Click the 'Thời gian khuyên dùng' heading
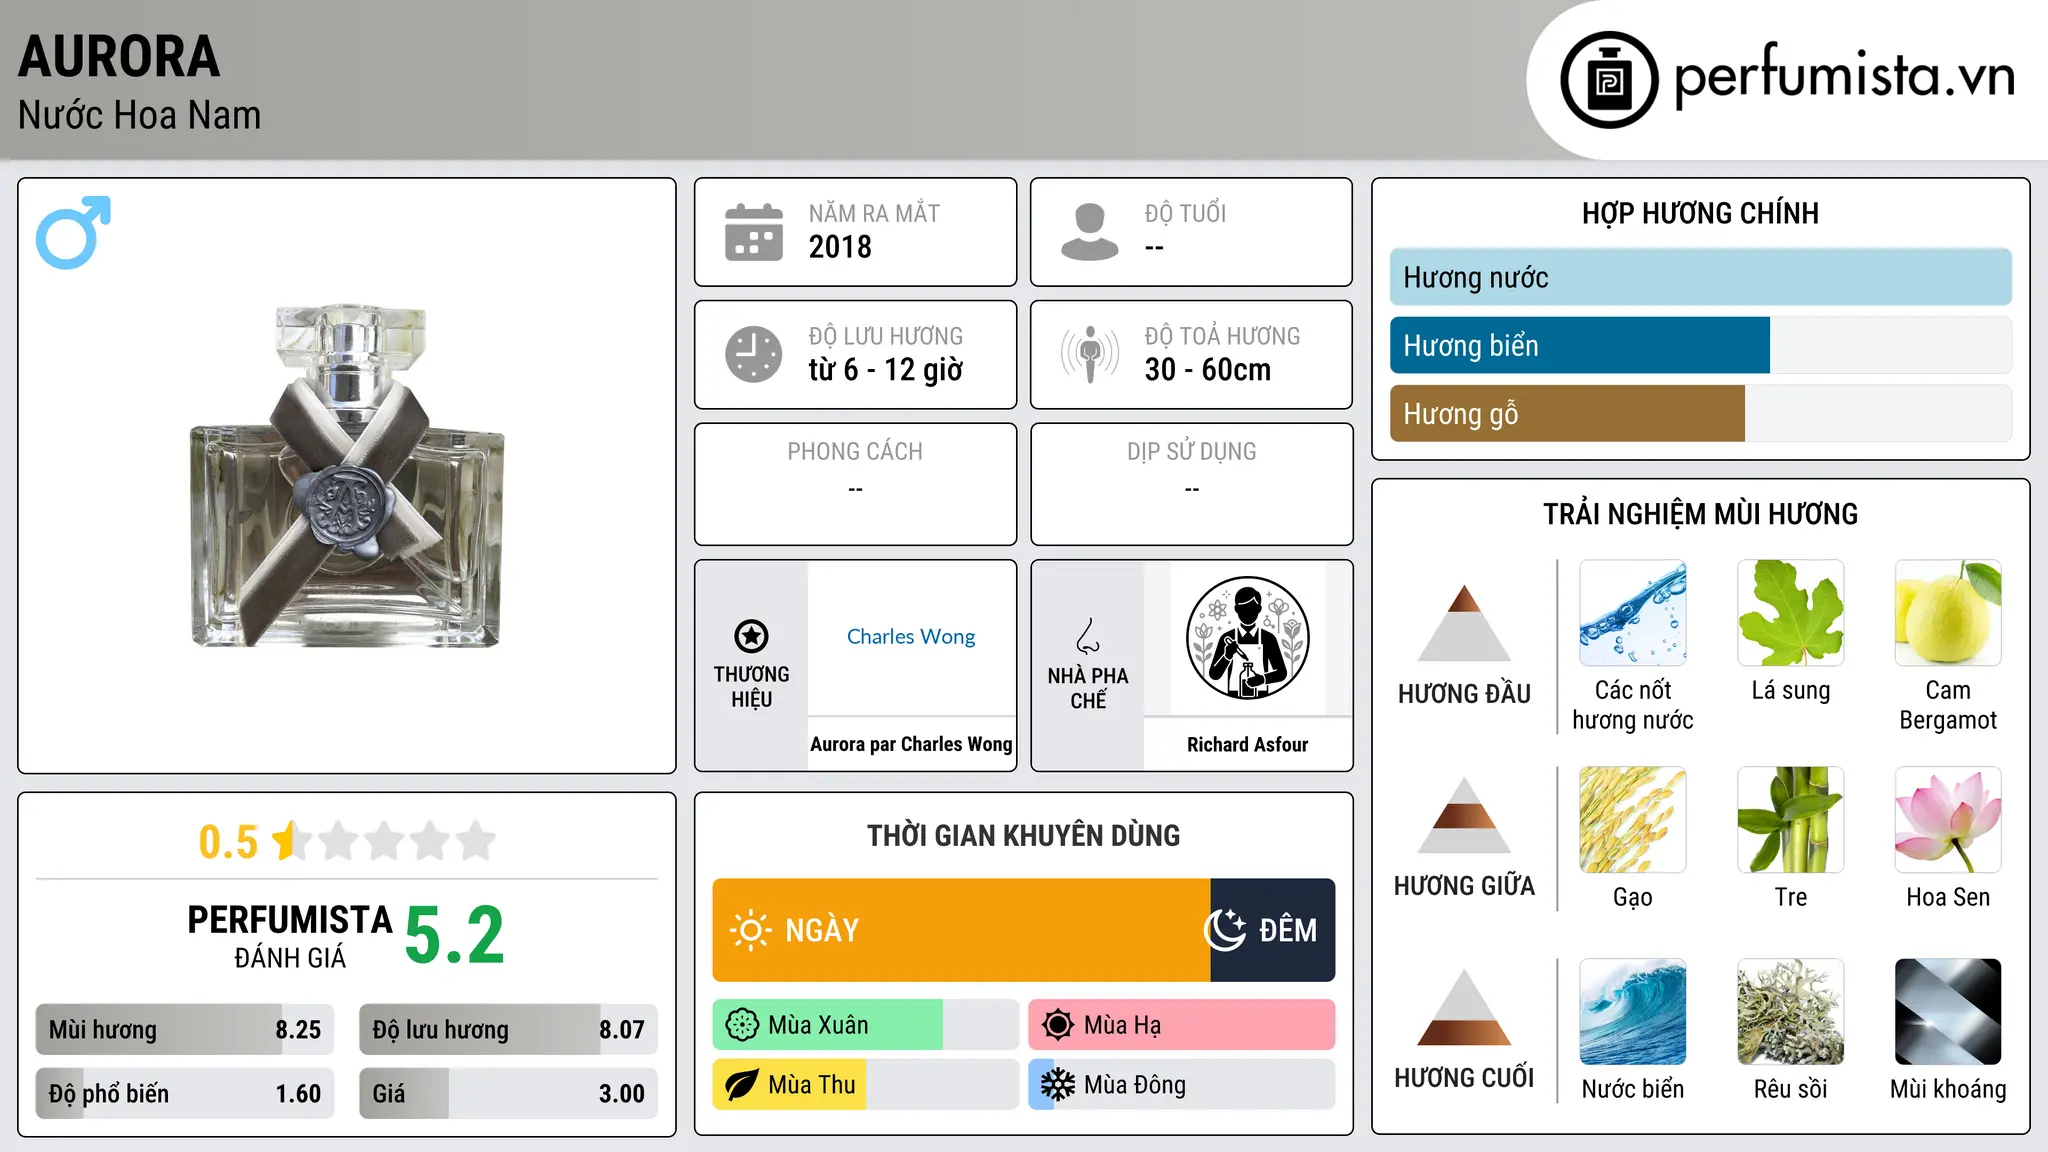 [x=1024, y=835]
